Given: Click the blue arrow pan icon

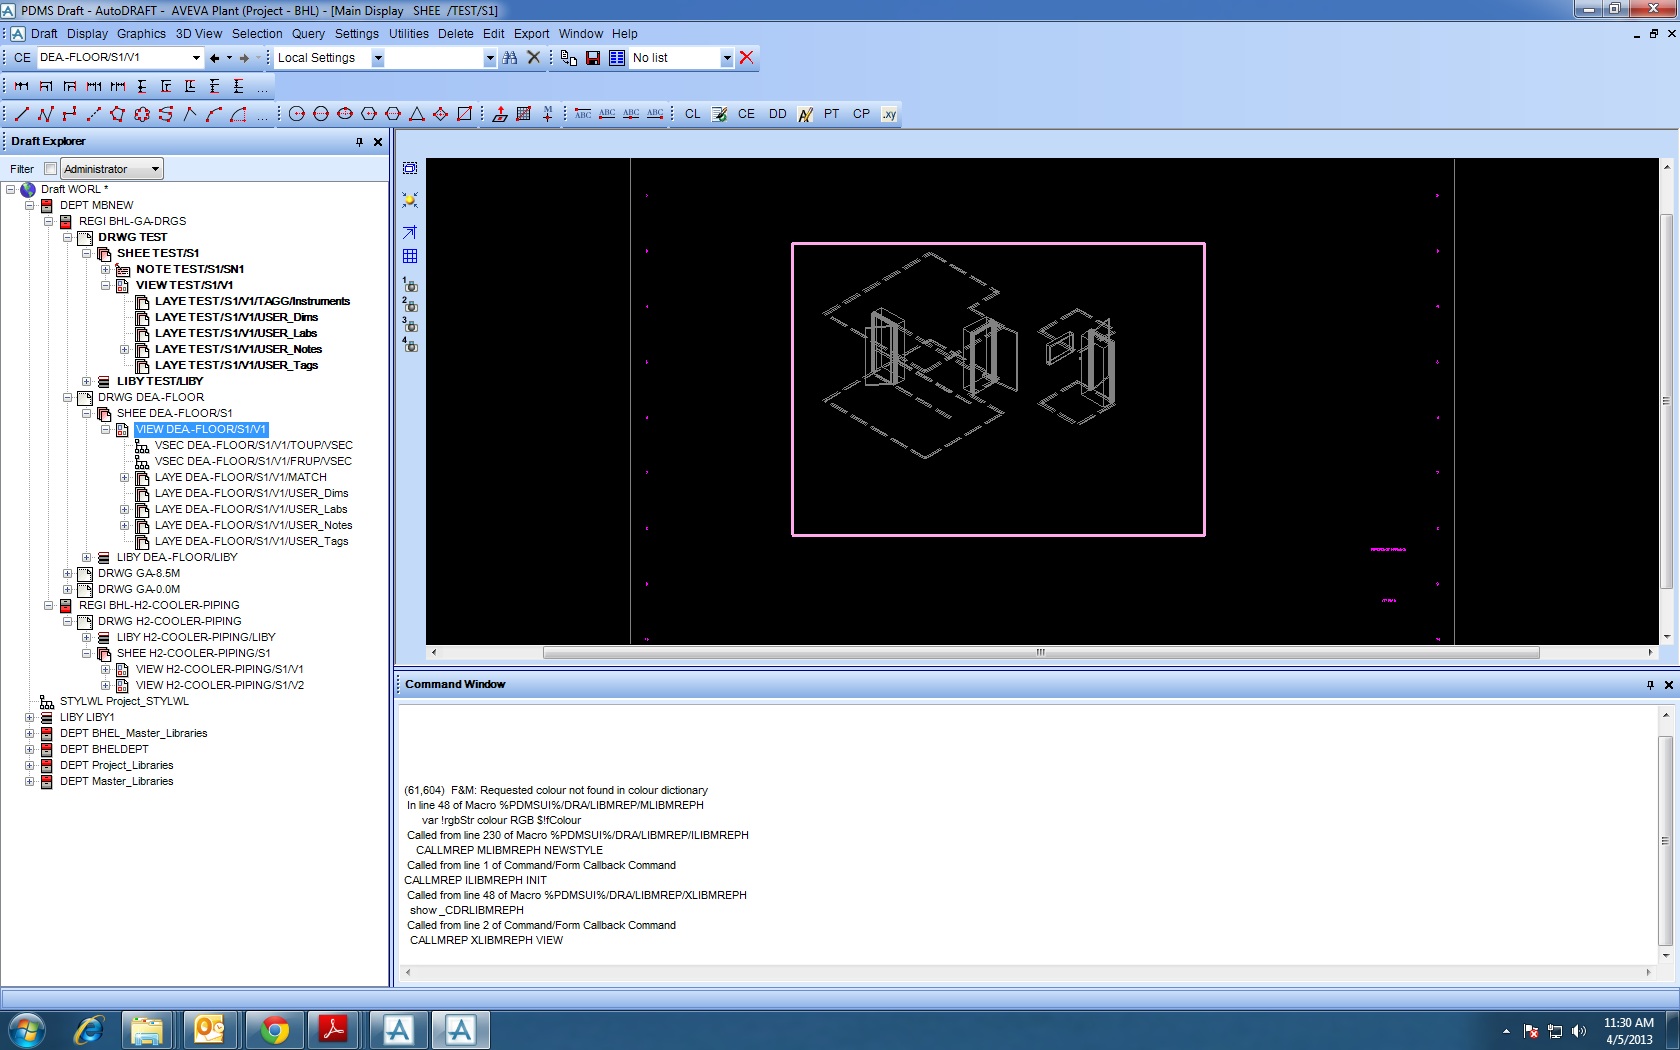Looking at the screenshot, I should click(x=410, y=232).
